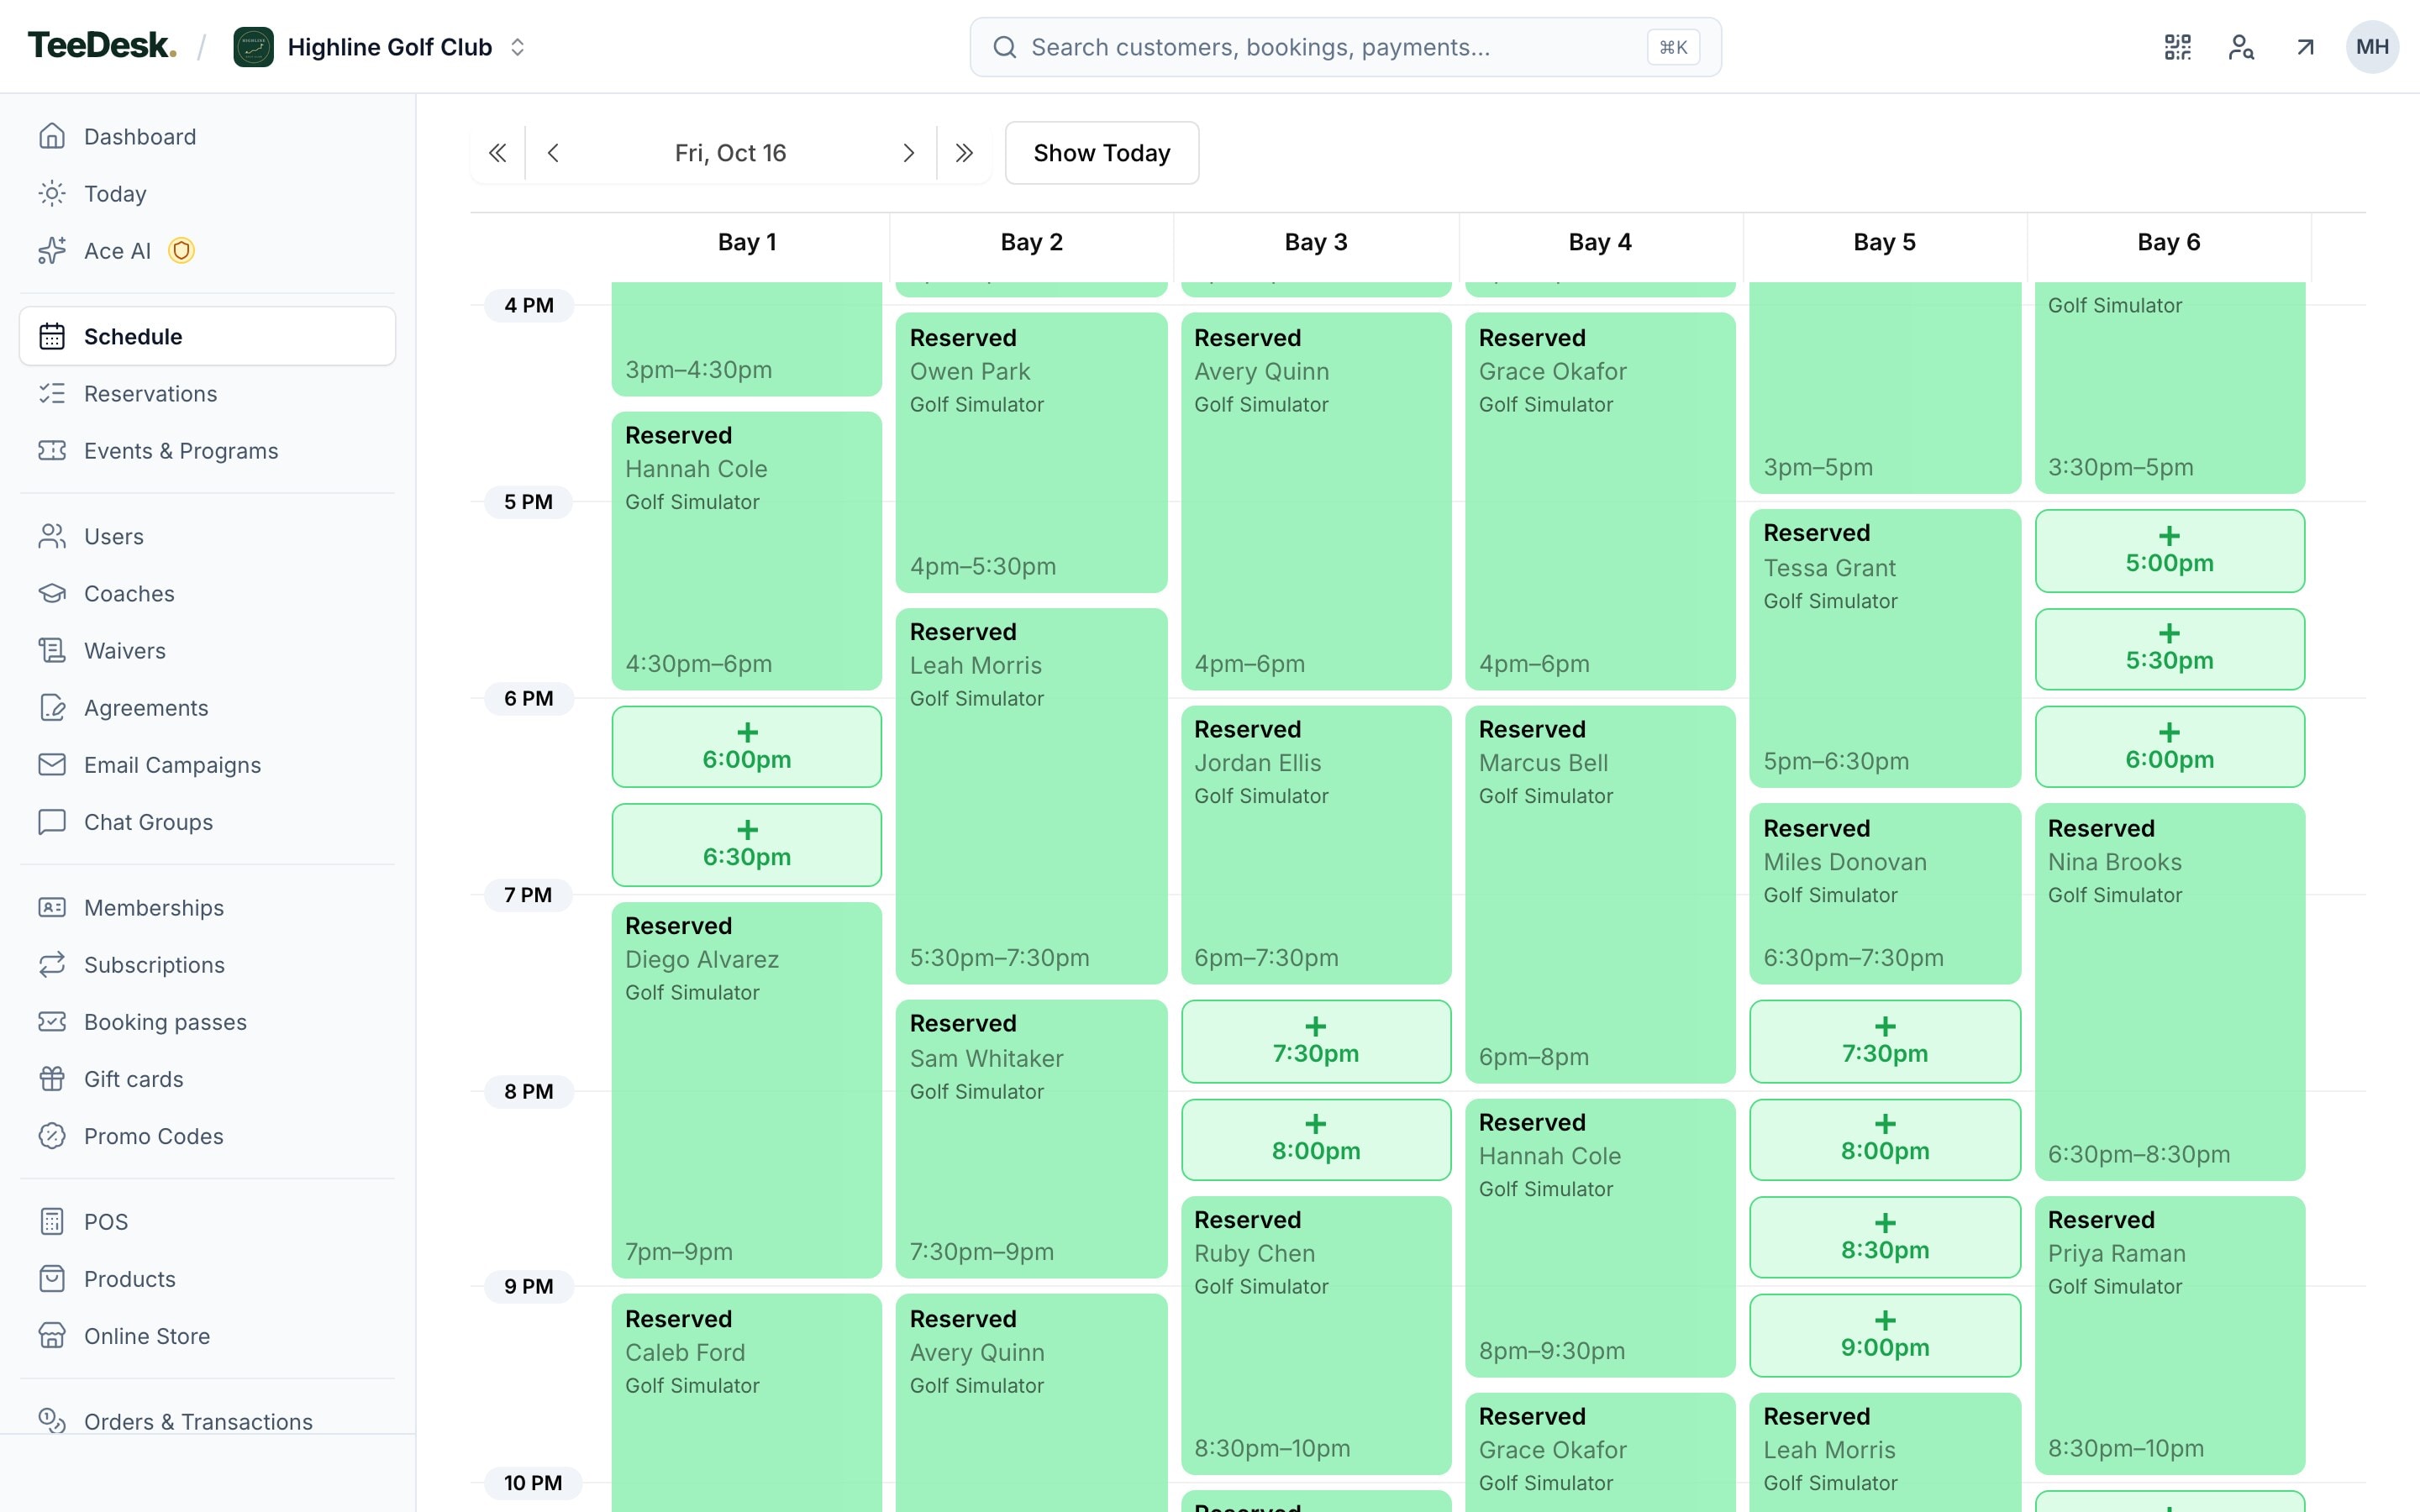Go to the Coaches section
This screenshot has width=2420, height=1512.
207,594
